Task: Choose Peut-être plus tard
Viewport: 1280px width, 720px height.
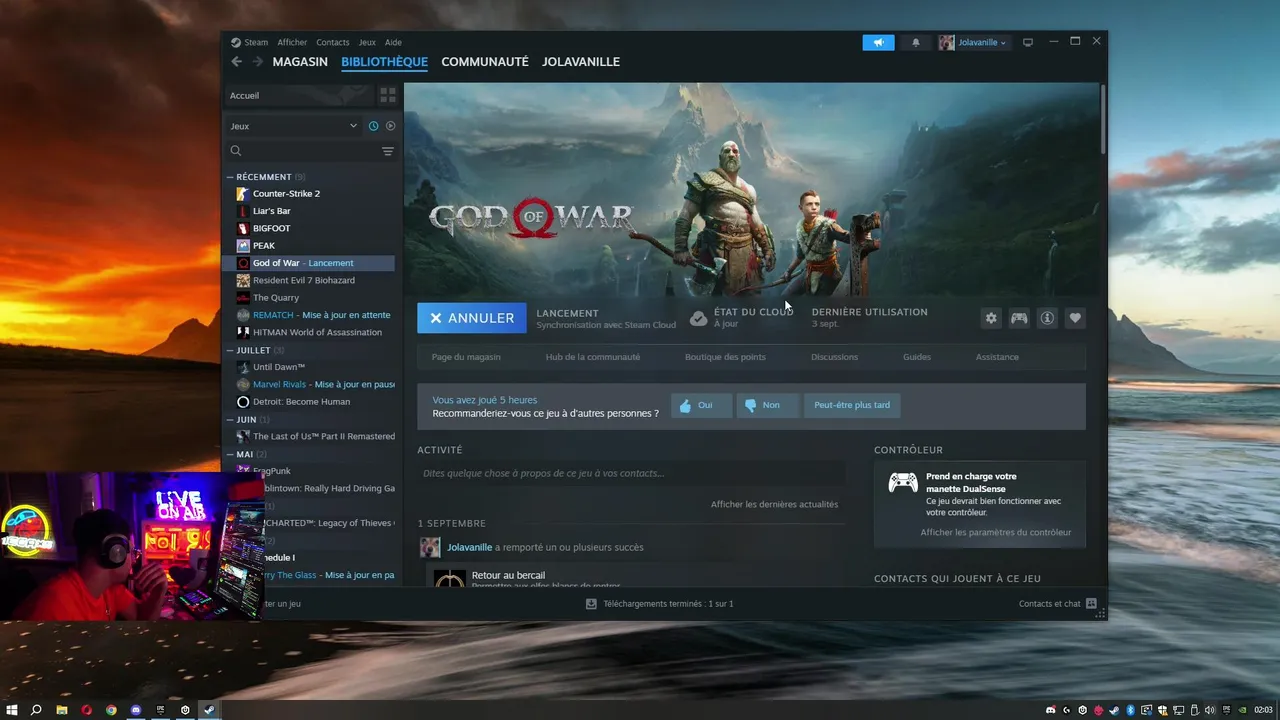Action: pos(852,405)
